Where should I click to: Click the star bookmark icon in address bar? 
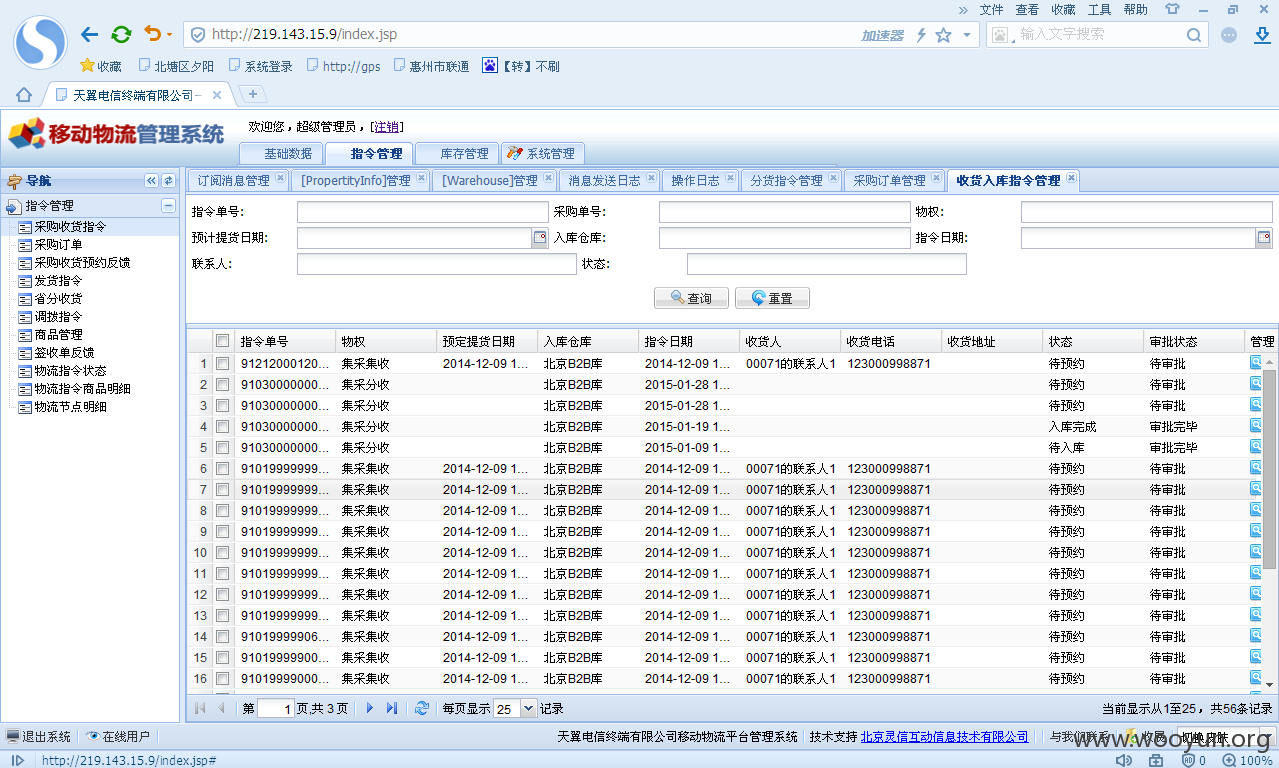coord(943,35)
